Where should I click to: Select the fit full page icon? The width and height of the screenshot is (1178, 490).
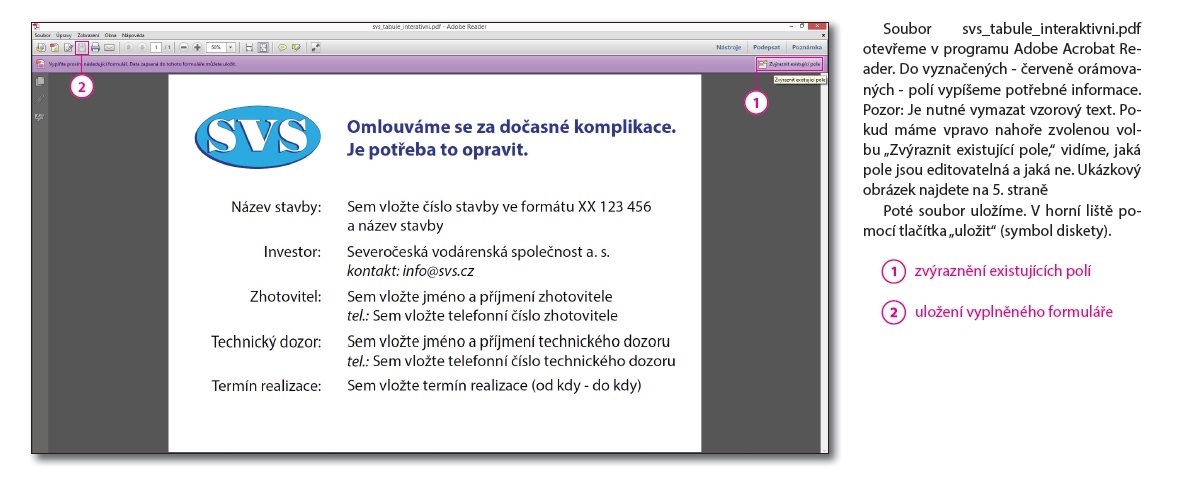tap(263, 47)
